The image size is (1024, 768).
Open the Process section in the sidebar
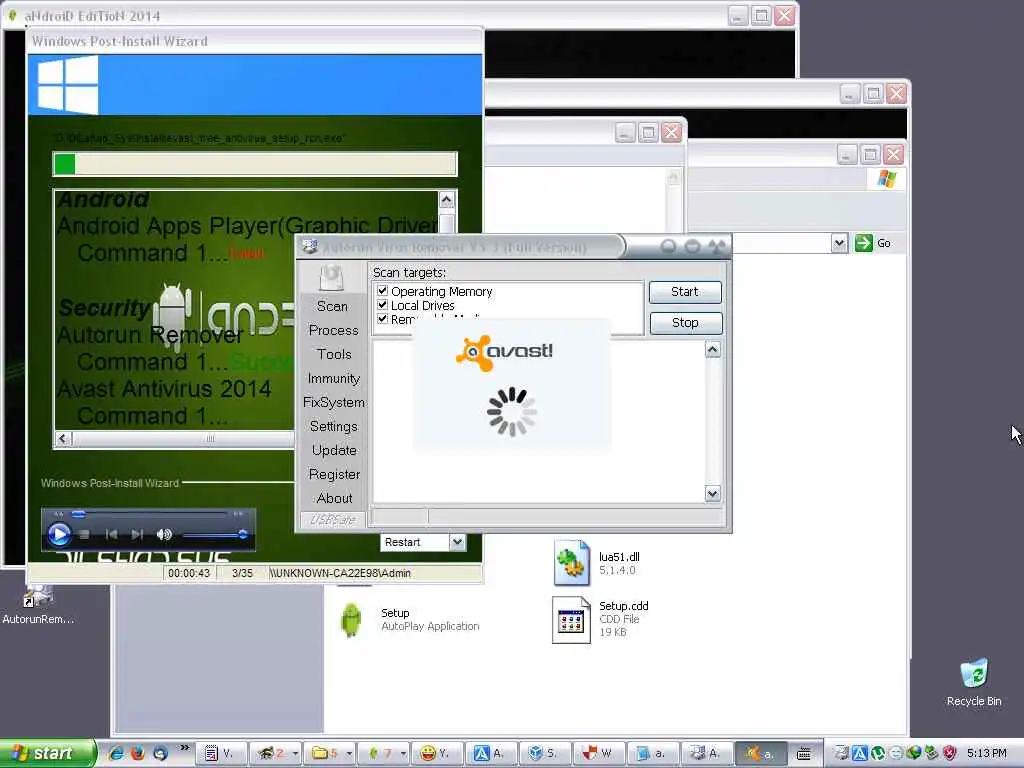click(x=333, y=330)
